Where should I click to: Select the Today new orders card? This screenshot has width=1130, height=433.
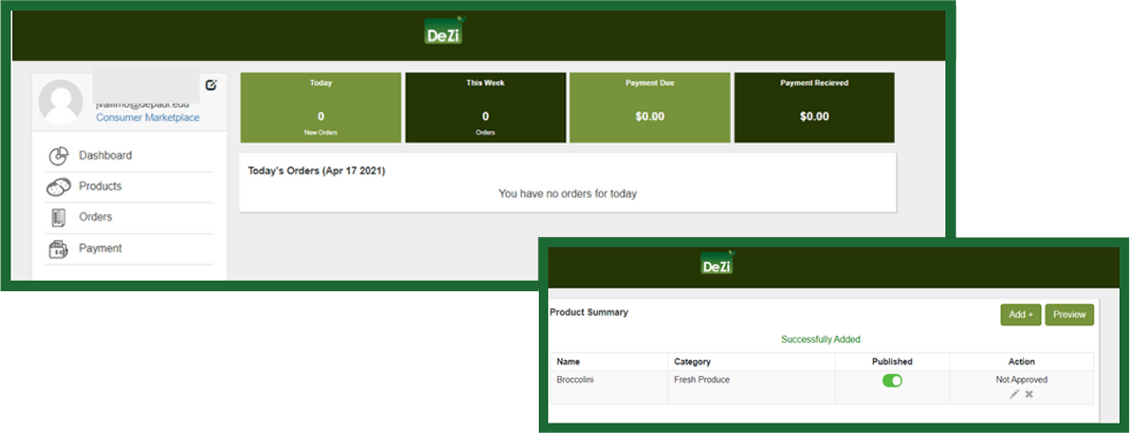pos(320,107)
